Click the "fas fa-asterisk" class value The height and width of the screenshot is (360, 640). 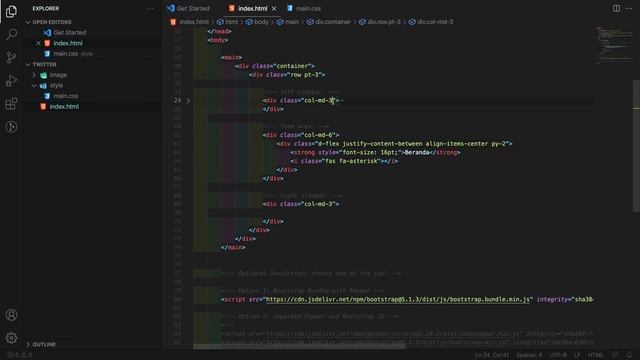[x=351, y=161]
